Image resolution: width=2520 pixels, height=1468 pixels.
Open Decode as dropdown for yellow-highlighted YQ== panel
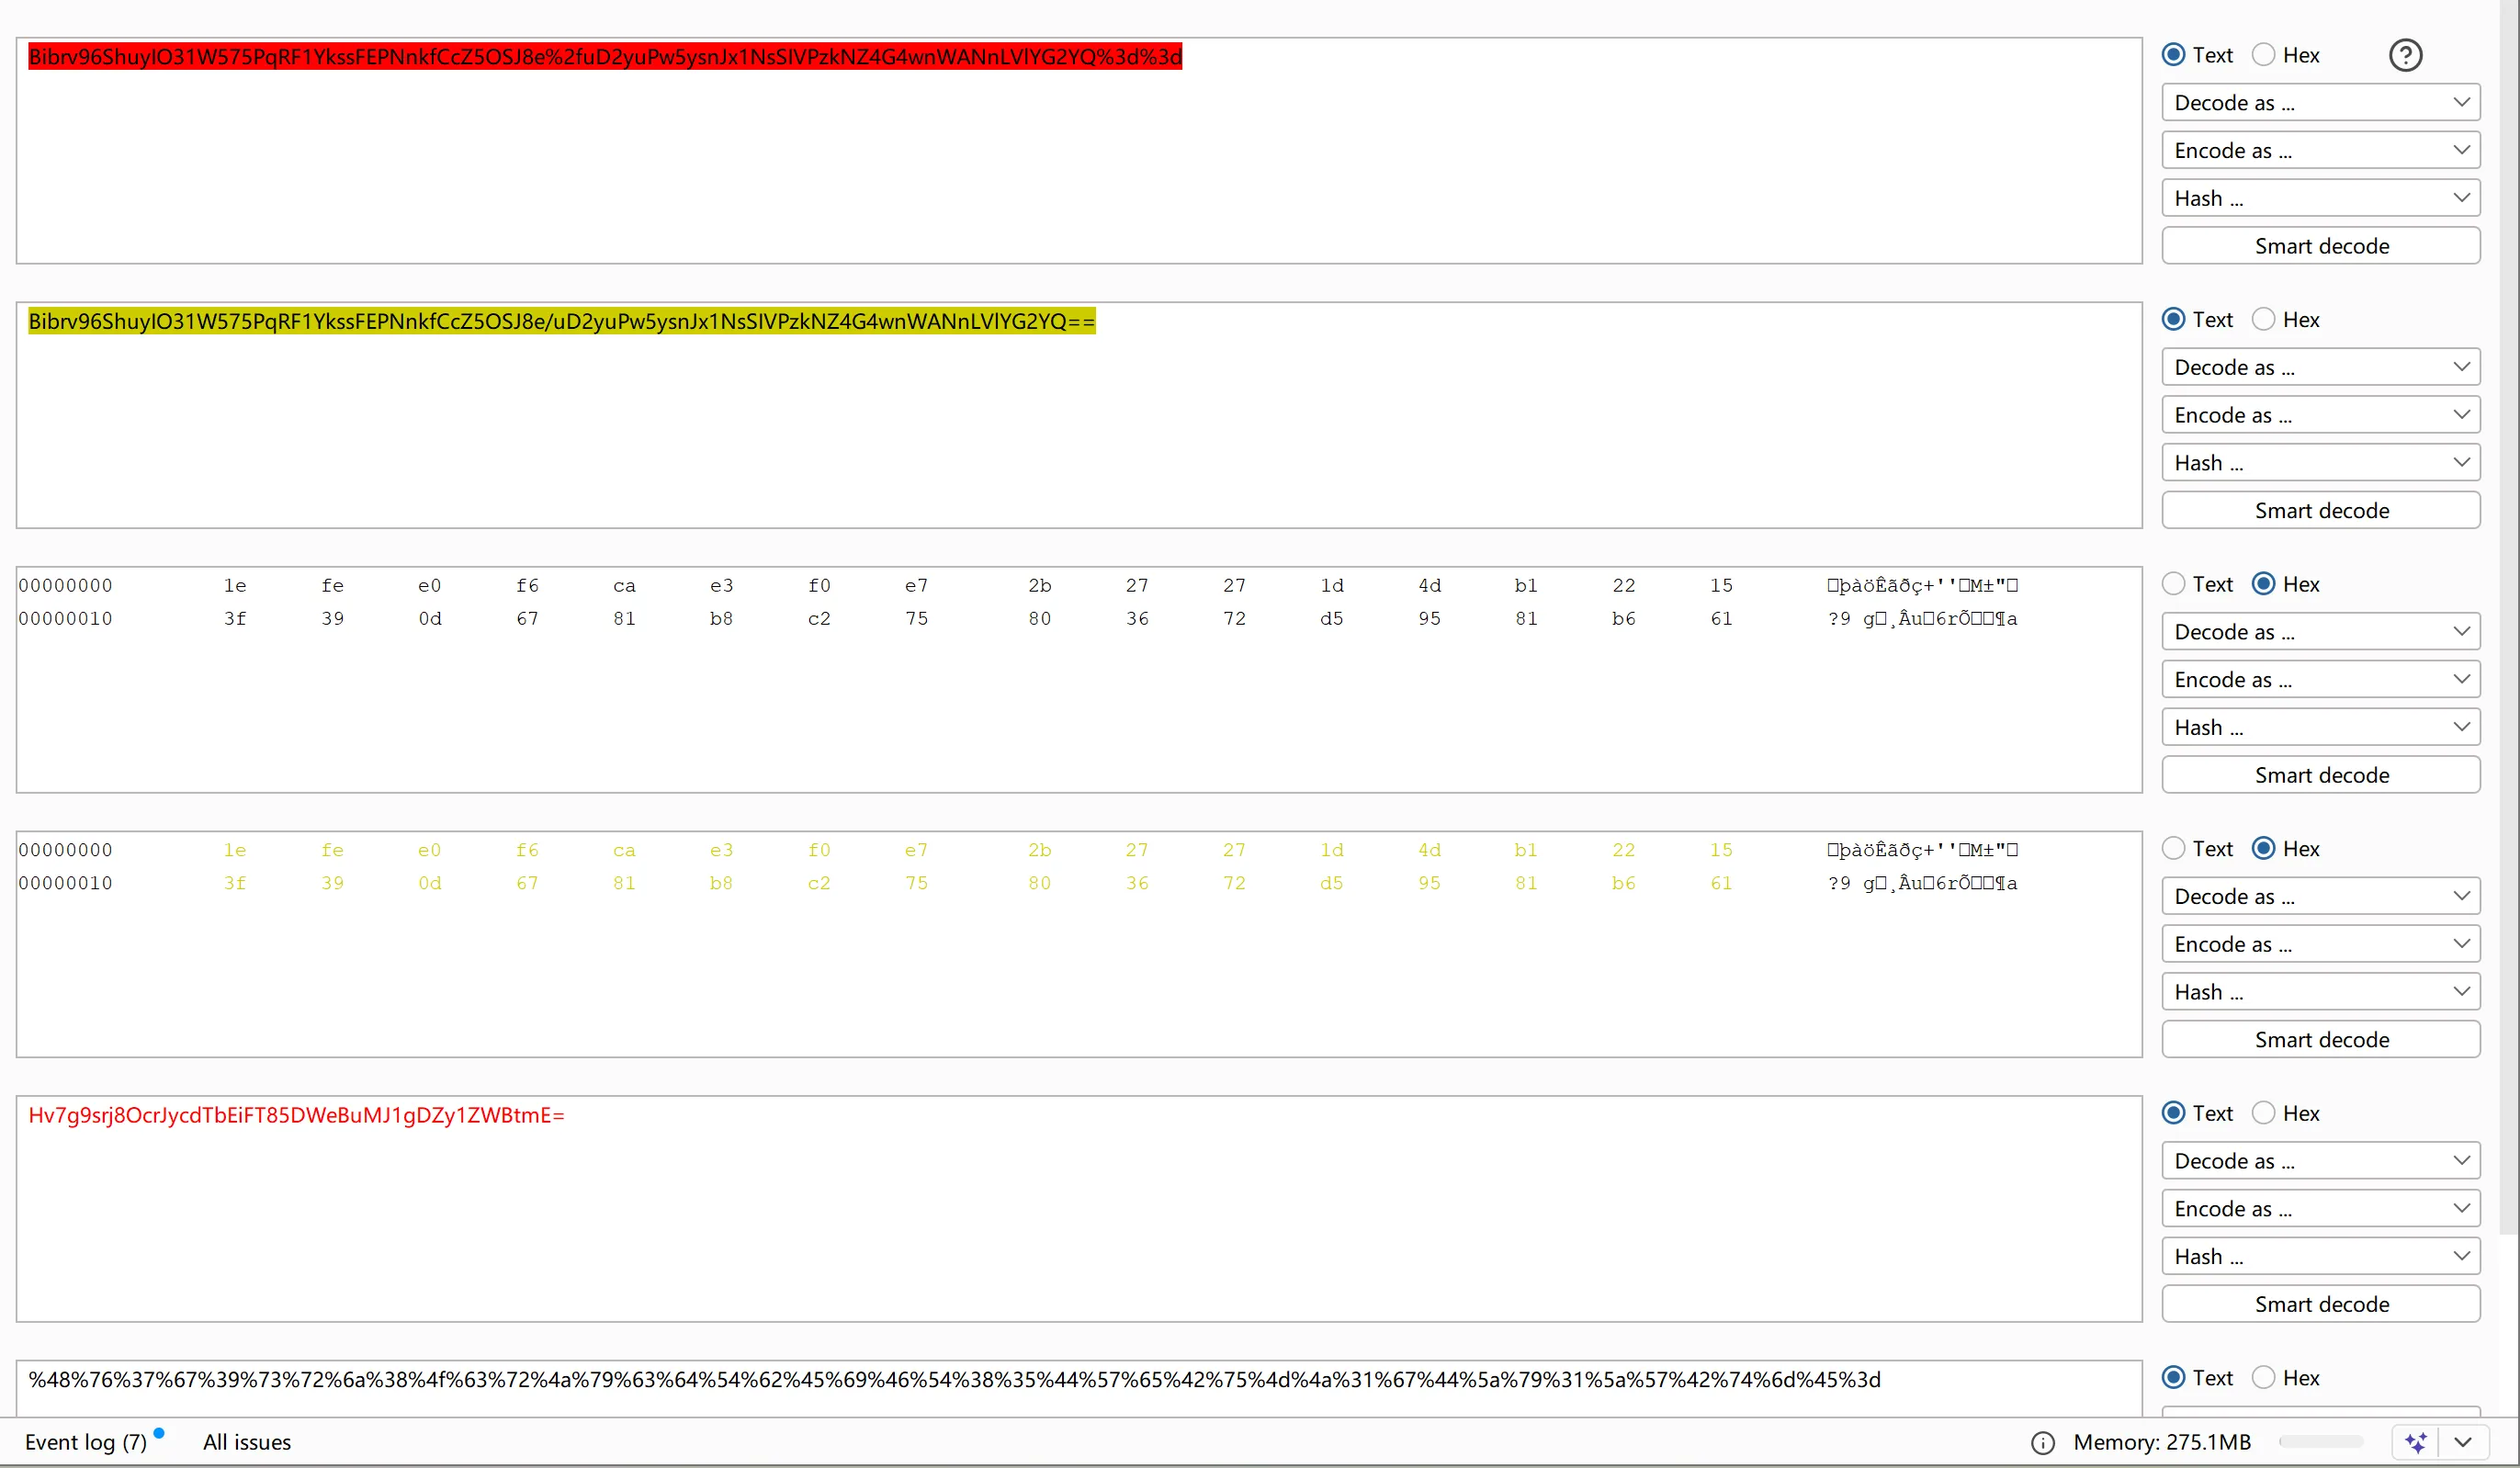coord(2320,367)
